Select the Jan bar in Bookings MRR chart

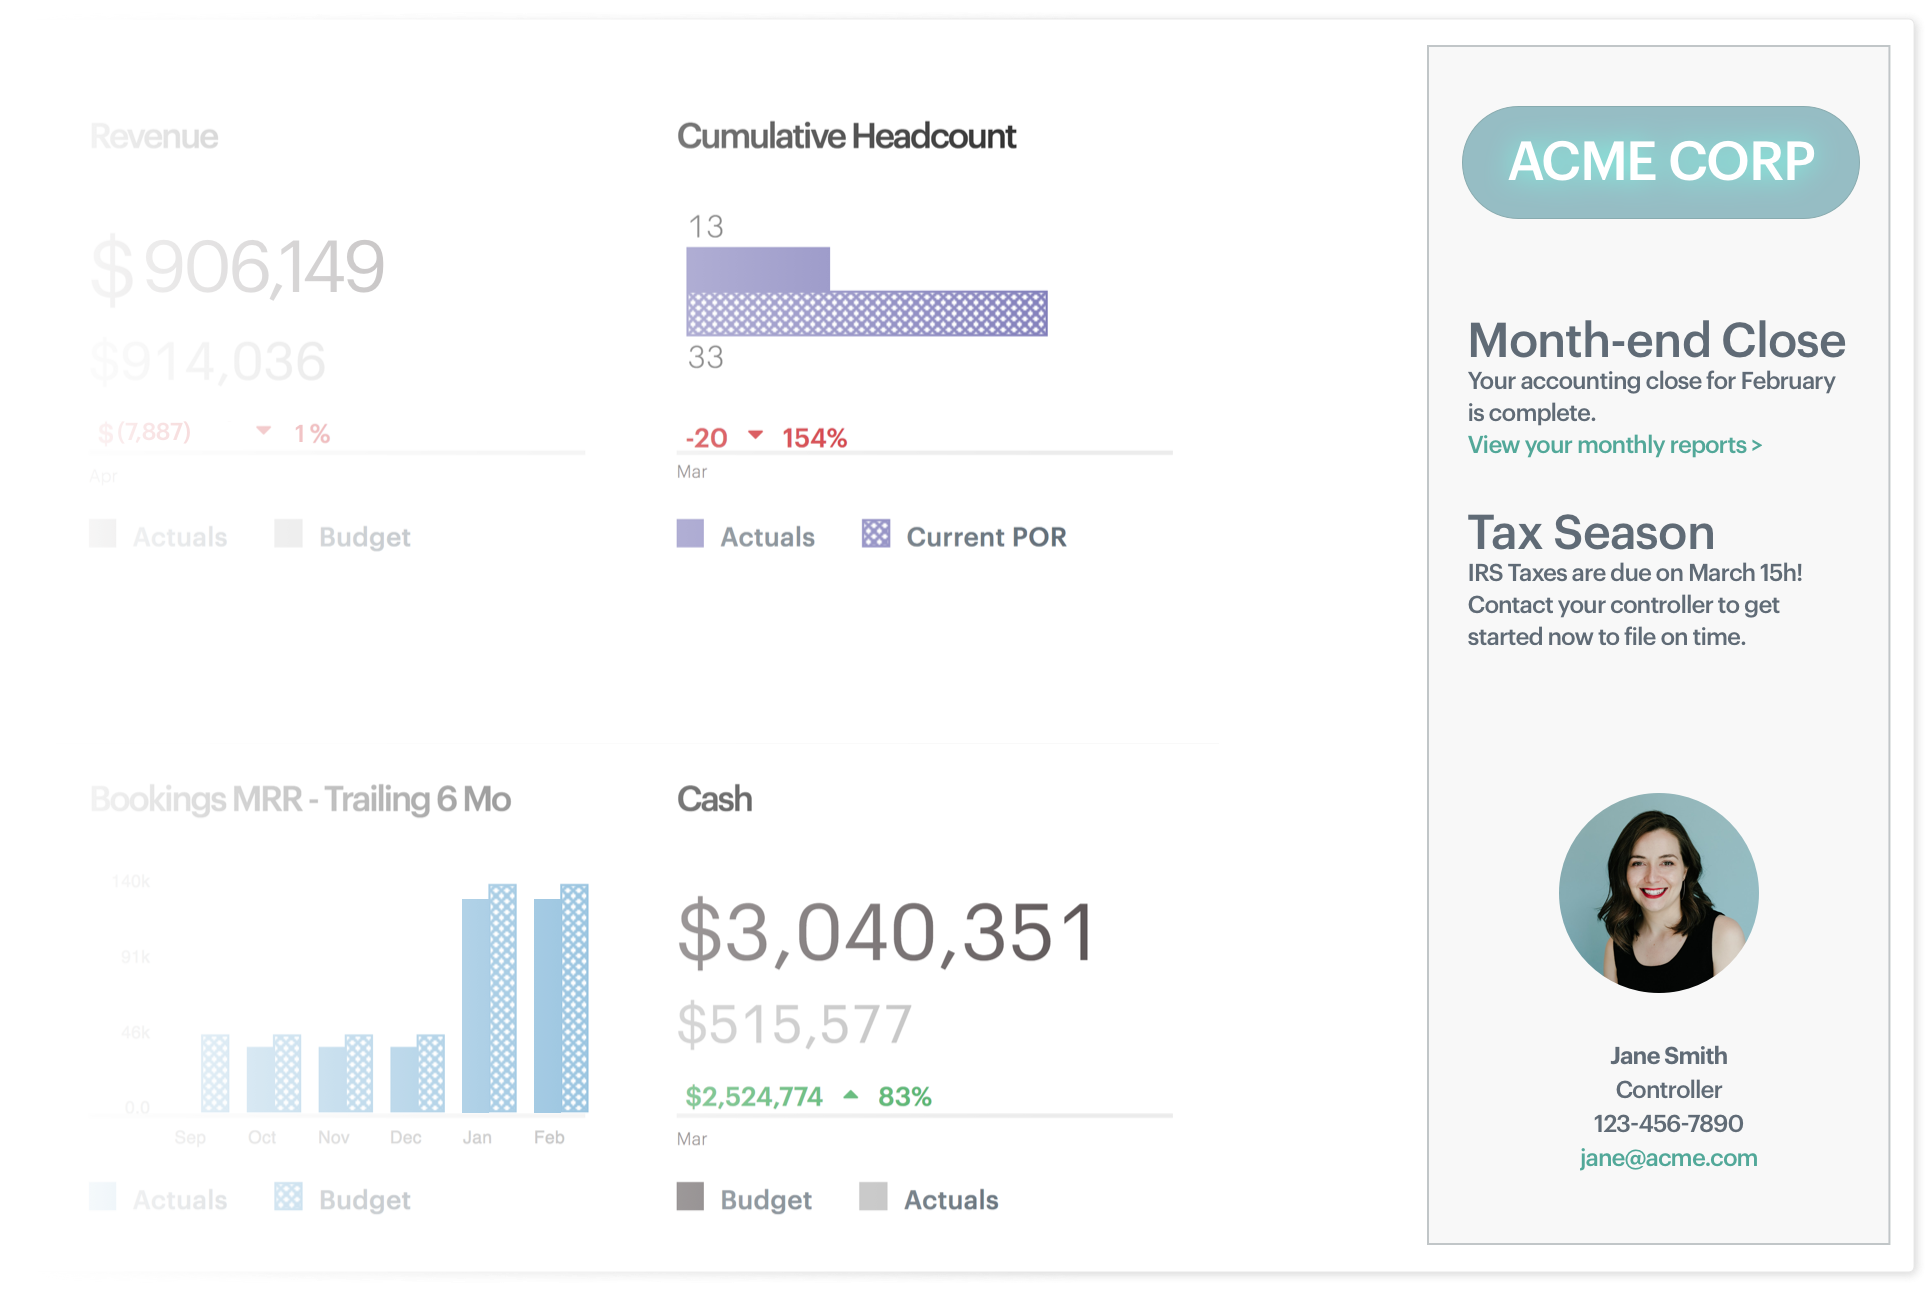point(489,998)
